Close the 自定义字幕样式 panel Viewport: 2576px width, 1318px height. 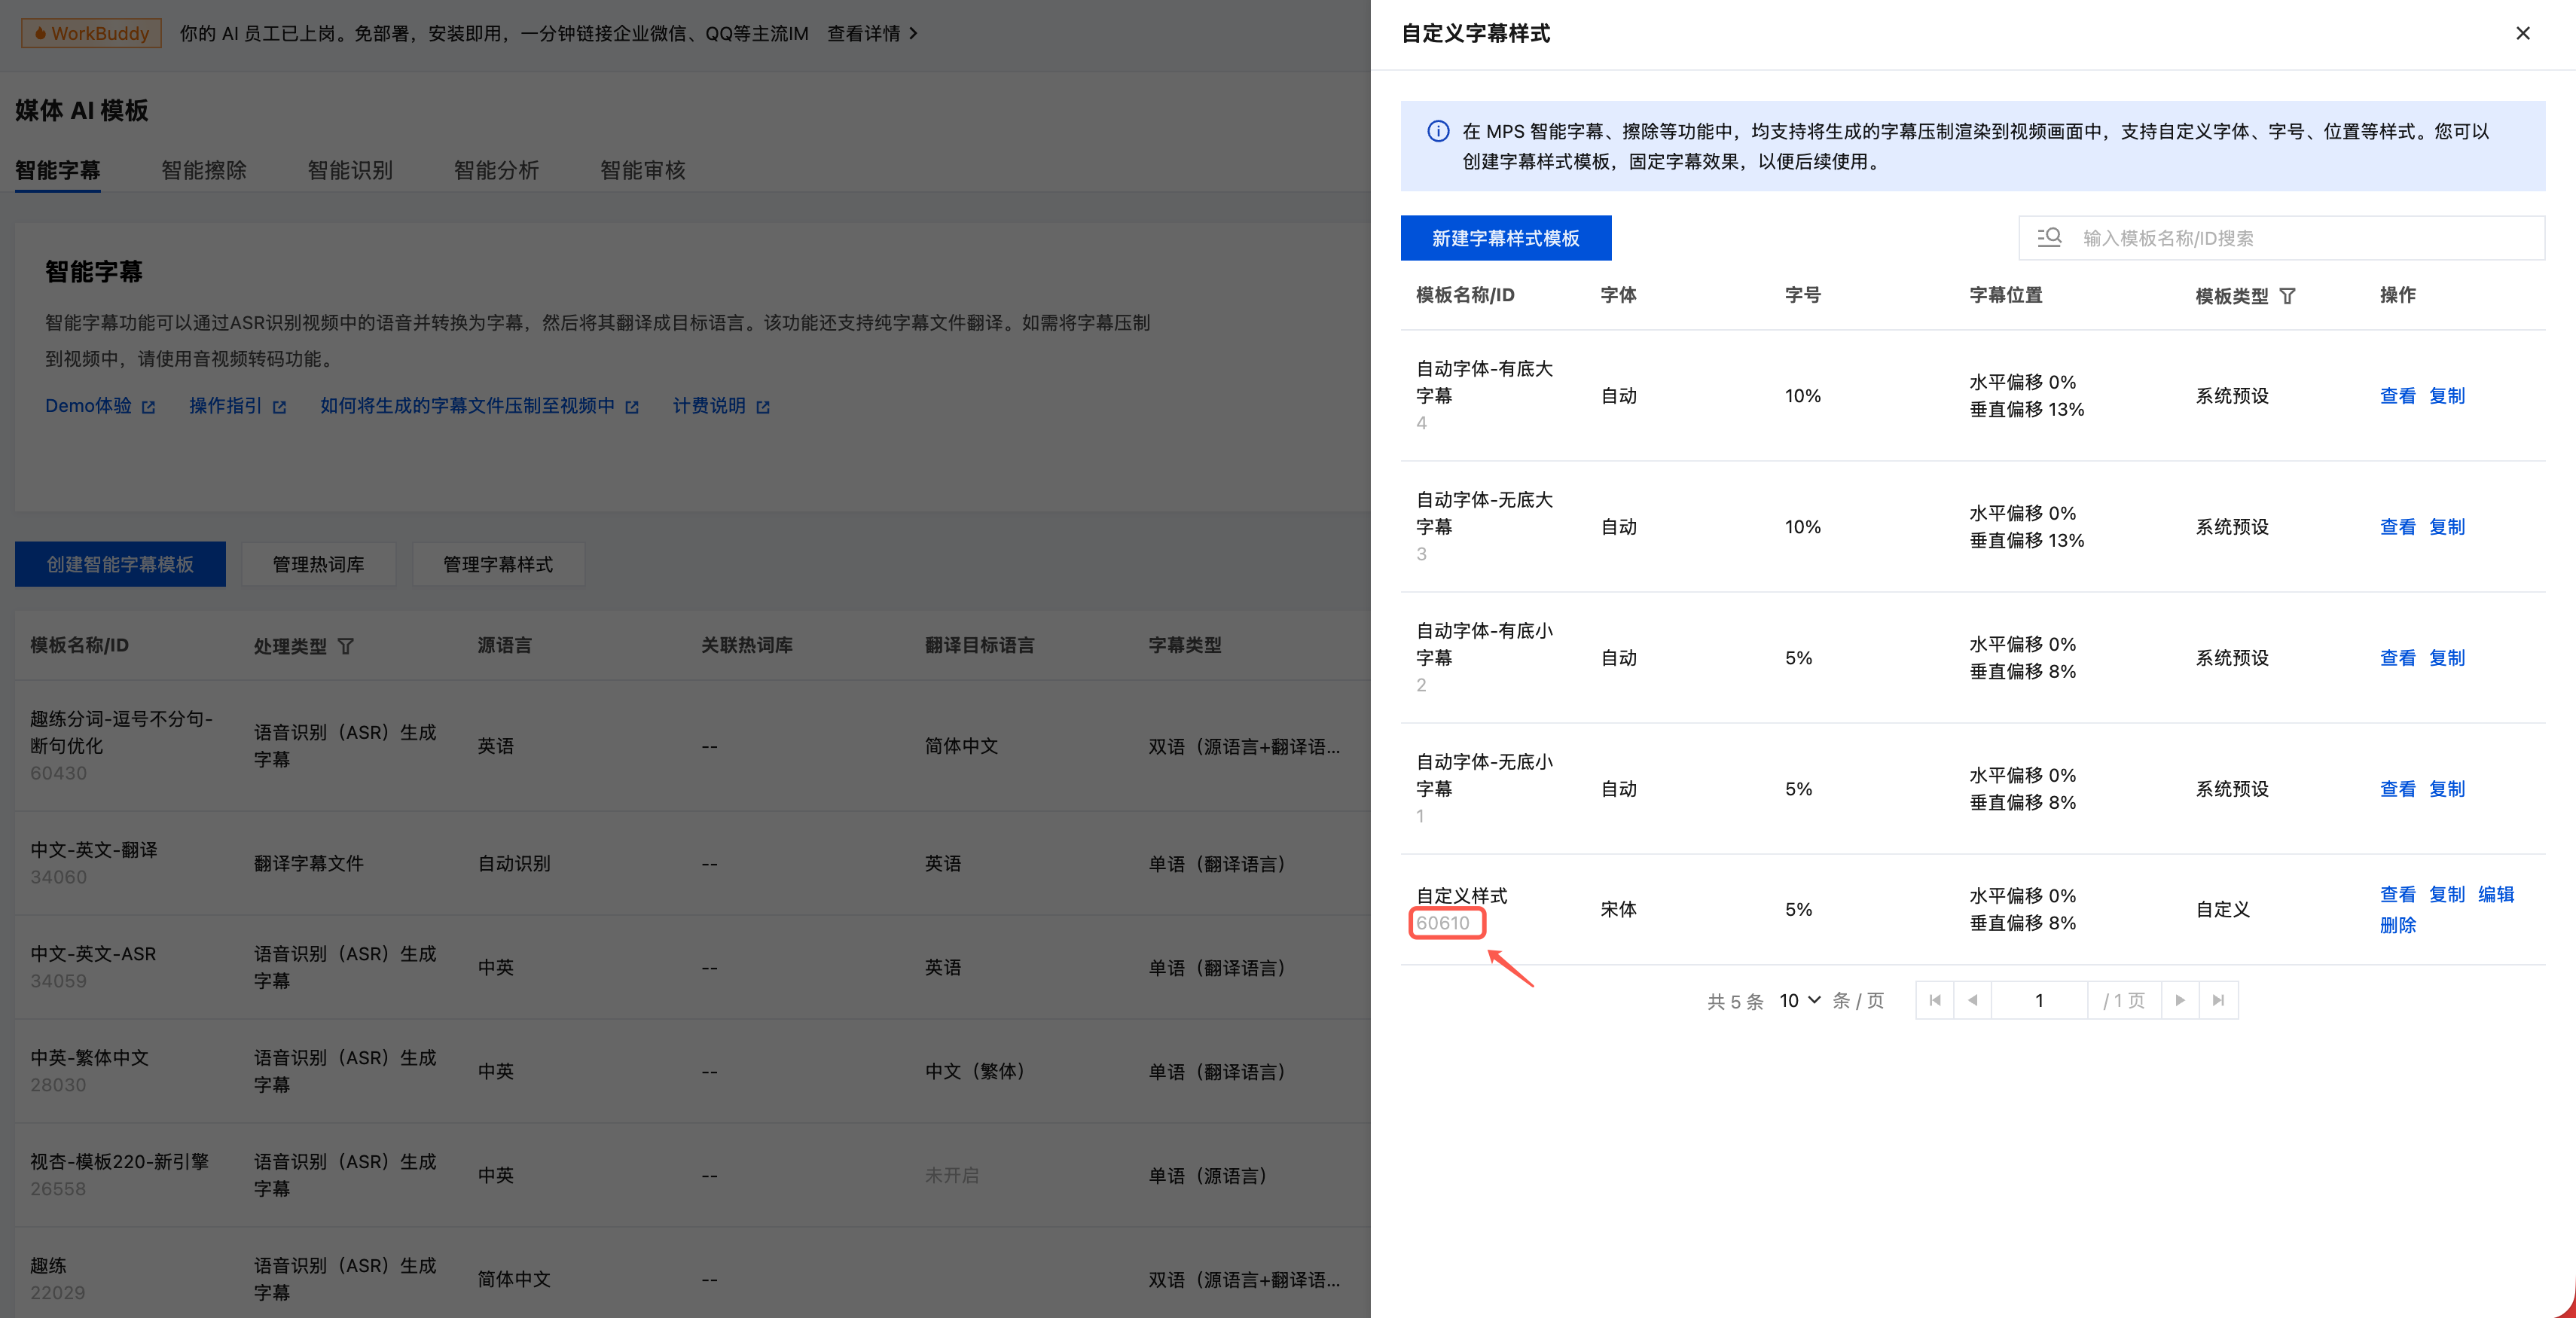pos(2522,33)
